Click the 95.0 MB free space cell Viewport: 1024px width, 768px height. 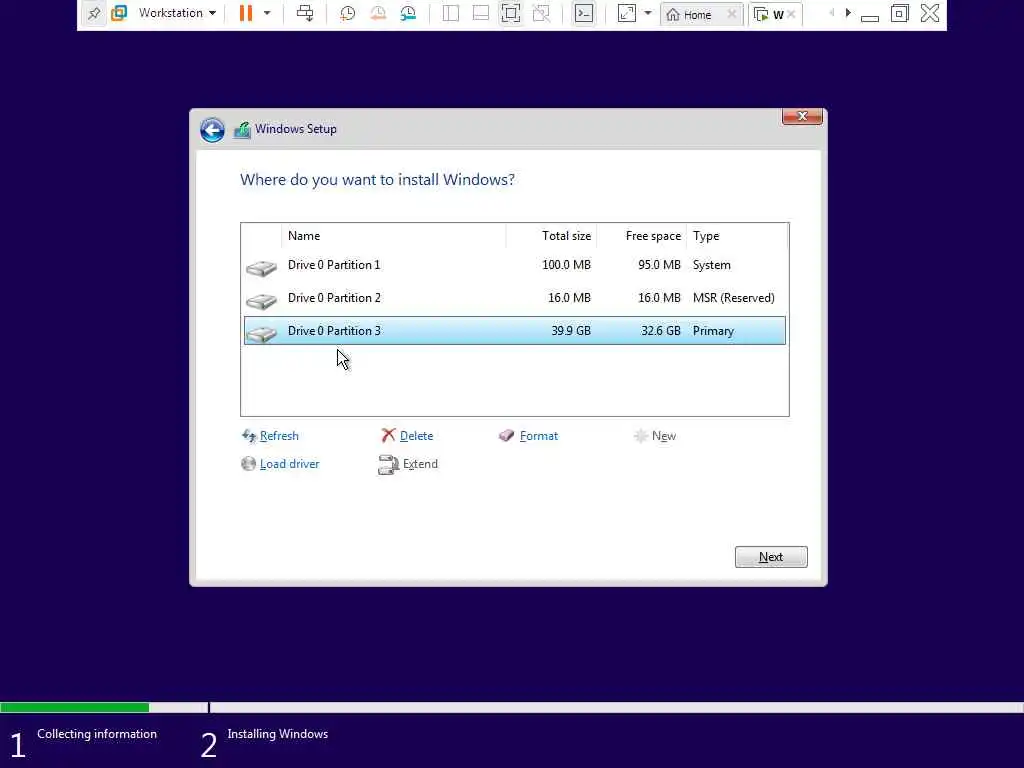[660, 264]
